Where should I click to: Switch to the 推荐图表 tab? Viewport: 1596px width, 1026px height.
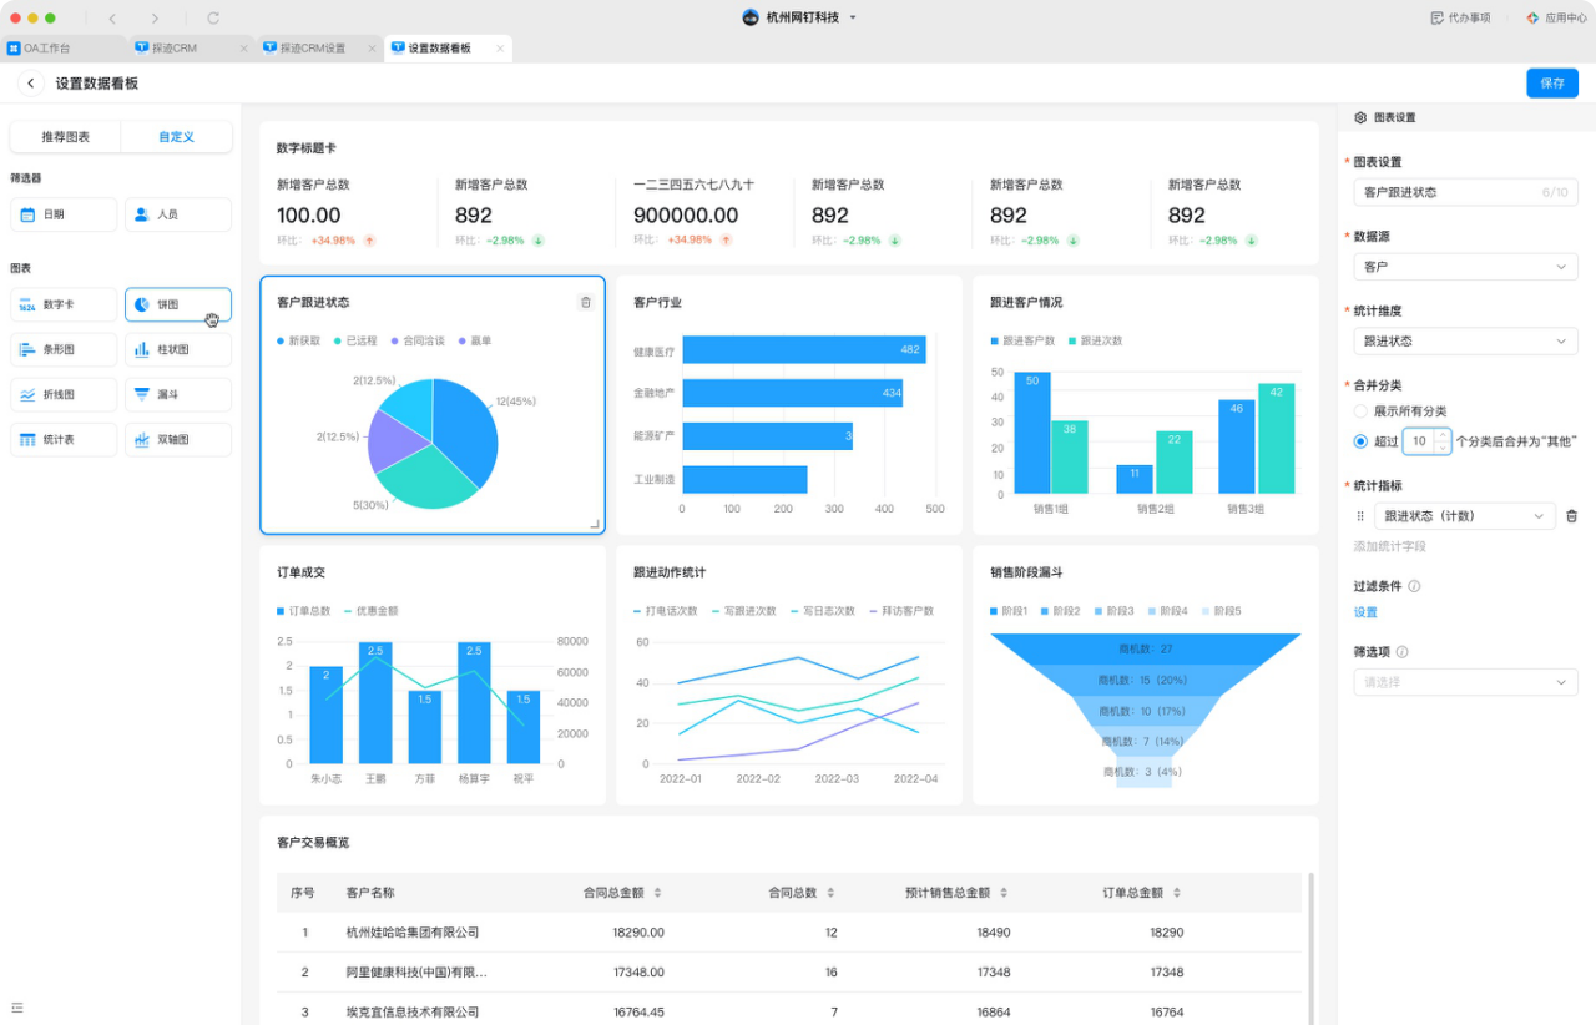coord(65,137)
